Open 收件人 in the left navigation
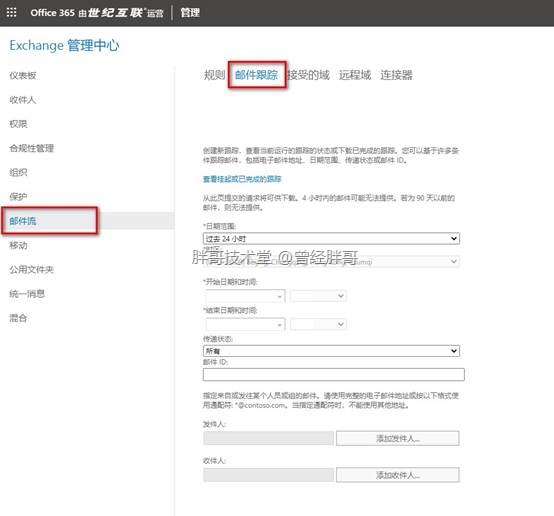Screen dimensions: 554x516 coord(23,100)
